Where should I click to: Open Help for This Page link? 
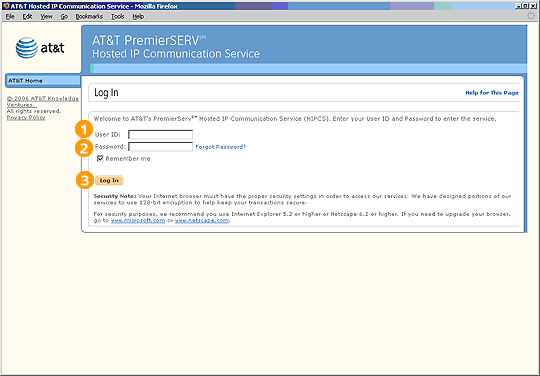(492, 93)
